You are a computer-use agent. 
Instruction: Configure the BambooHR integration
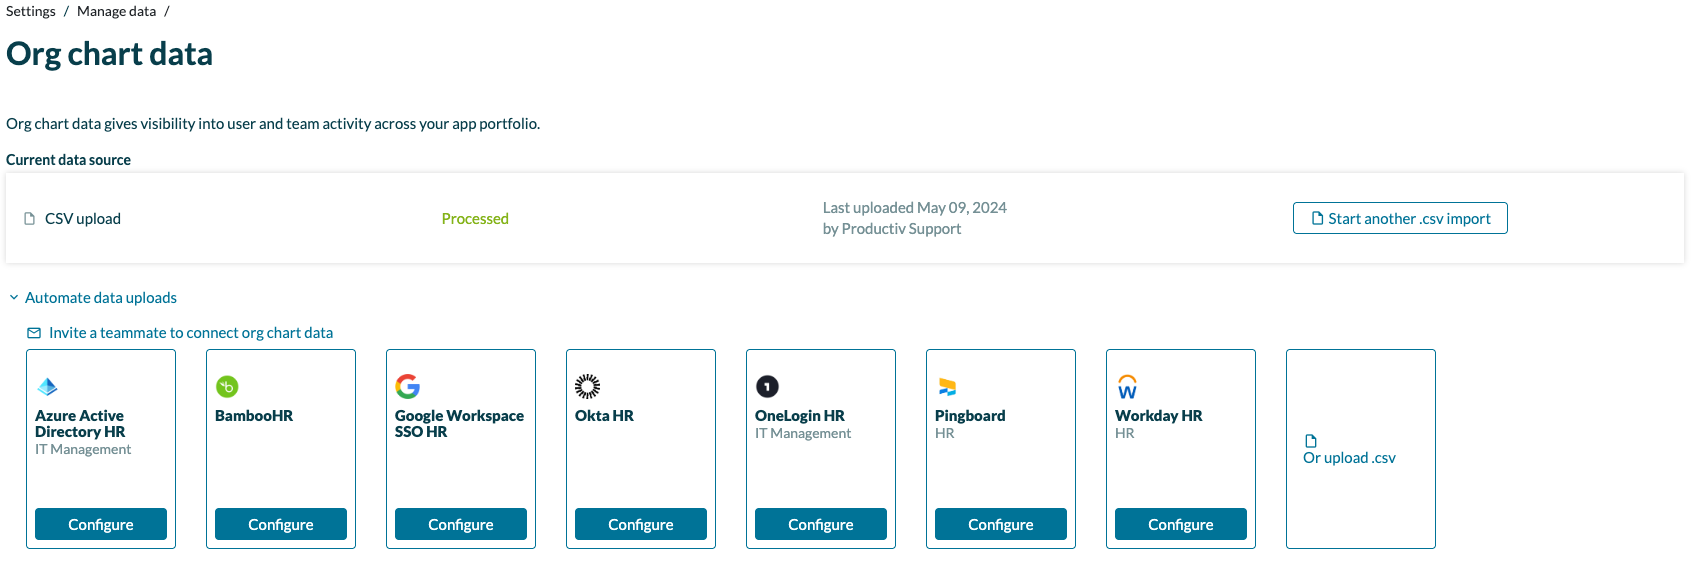coord(281,524)
